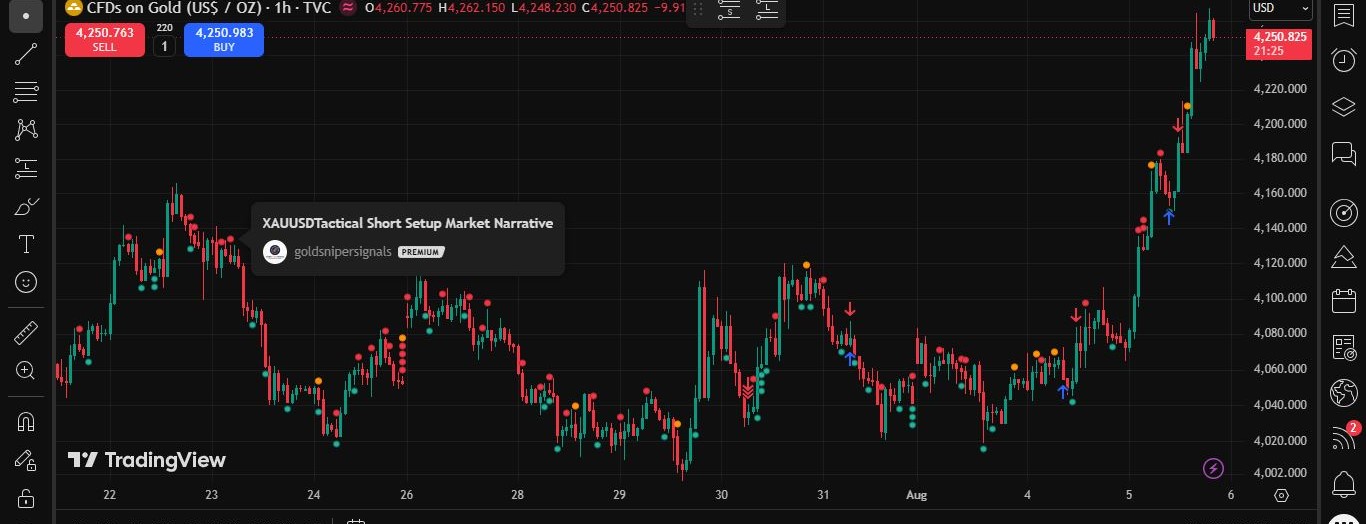Open the mountain peaks panel icon
The height and width of the screenshot is (524, 1366).
(x=1344, y=257)
